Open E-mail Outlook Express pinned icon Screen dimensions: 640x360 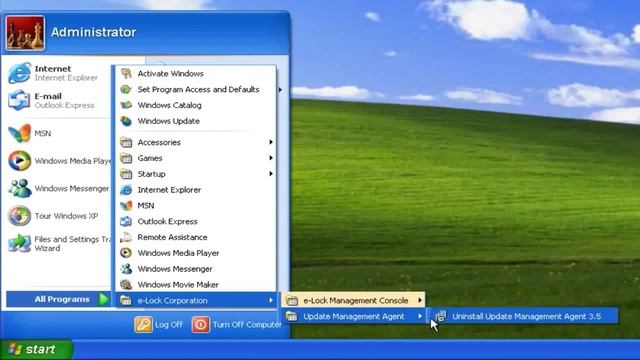(19, 100)
